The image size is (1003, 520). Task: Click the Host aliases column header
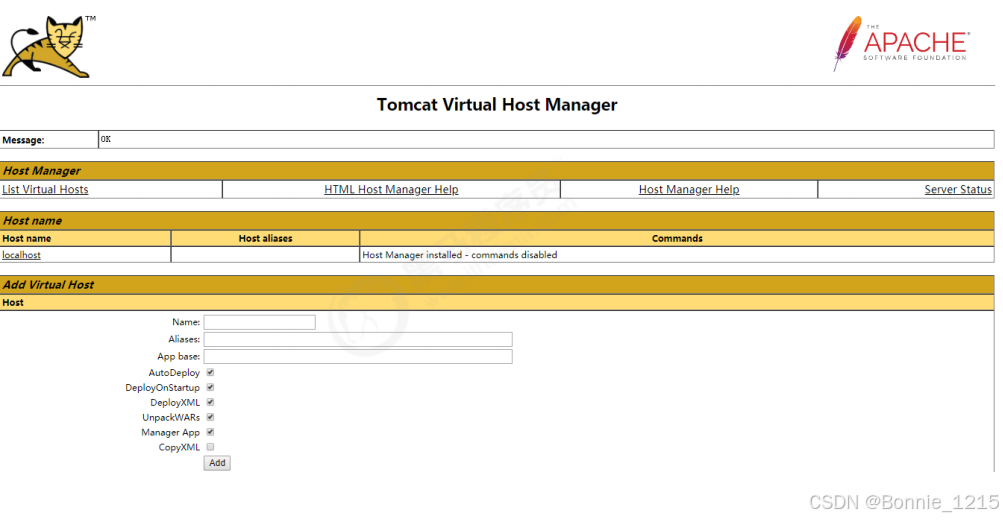coord(265,239)
